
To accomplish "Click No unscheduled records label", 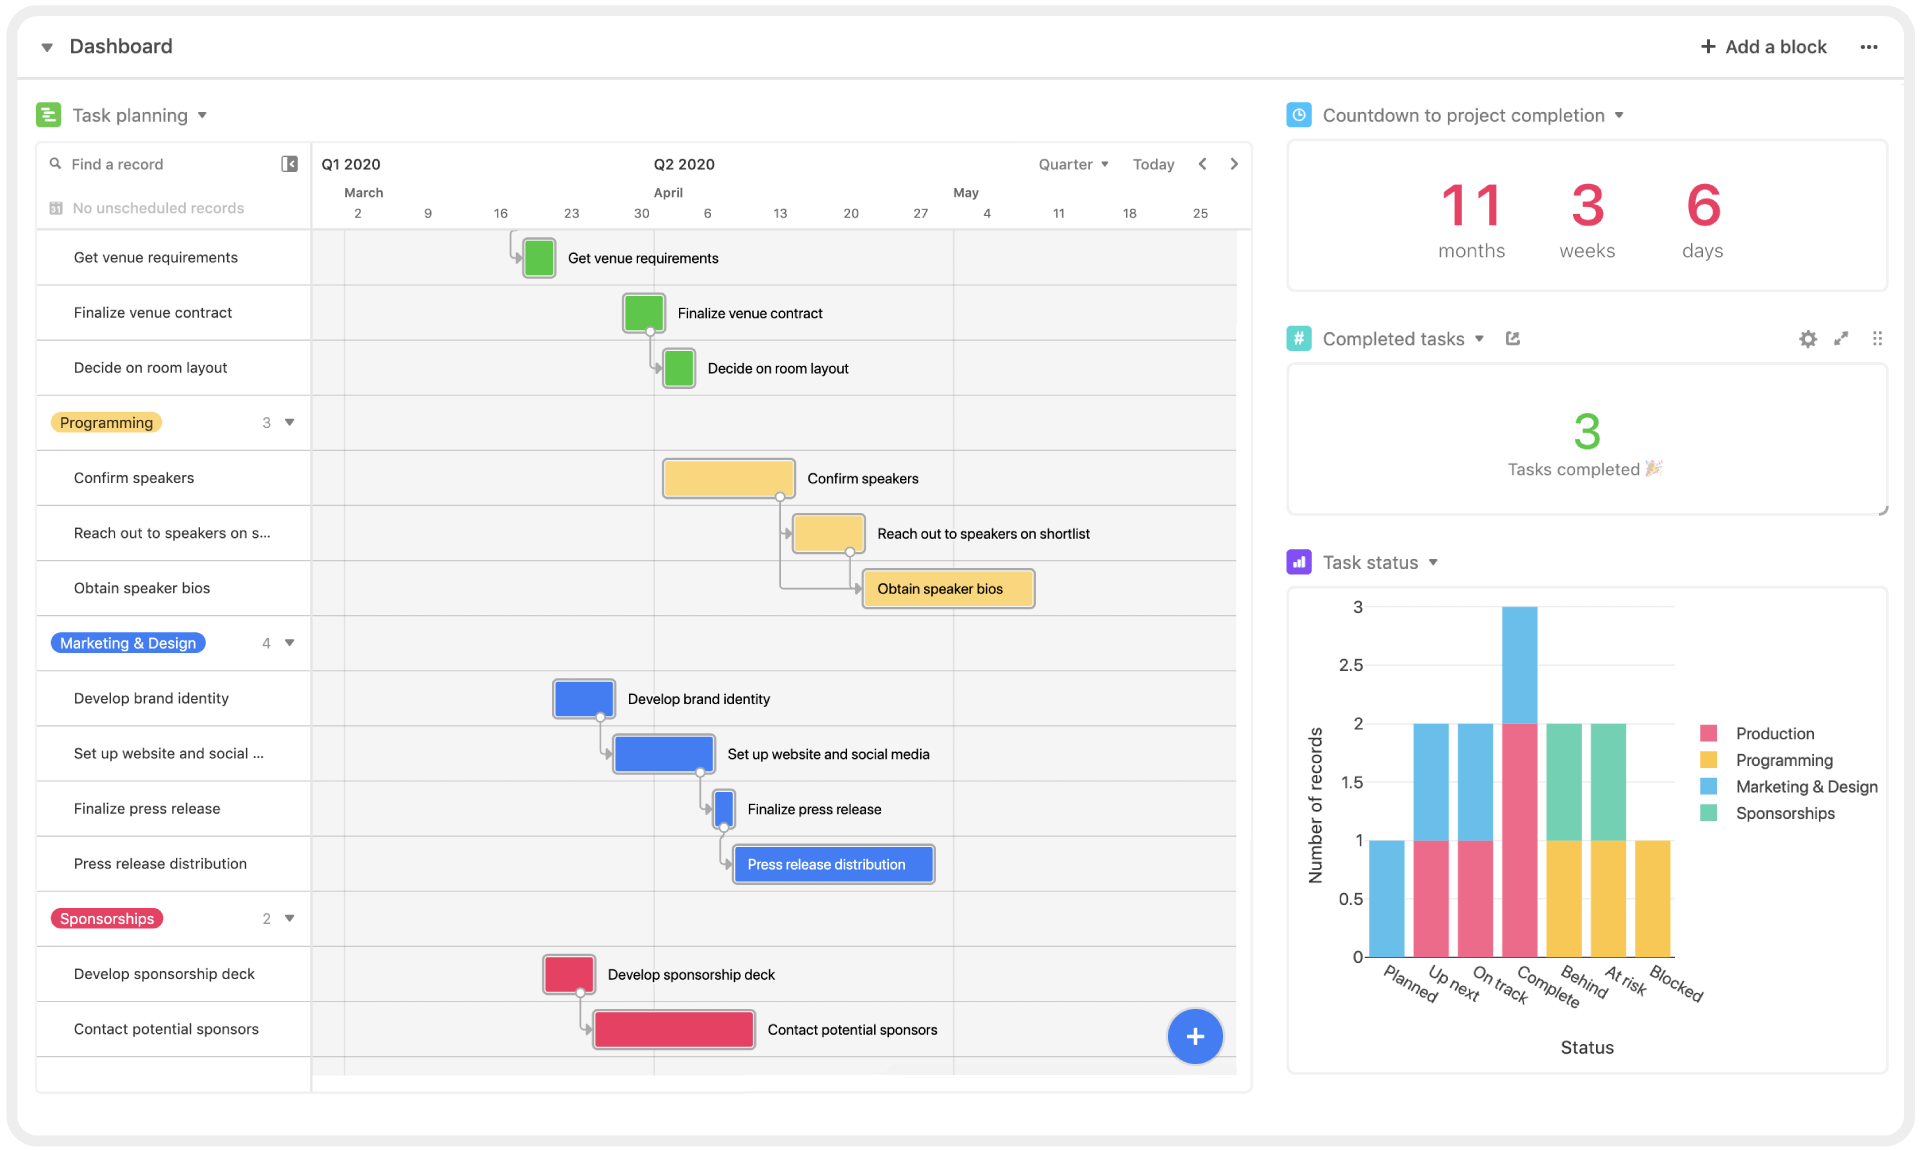I will 158,208.
